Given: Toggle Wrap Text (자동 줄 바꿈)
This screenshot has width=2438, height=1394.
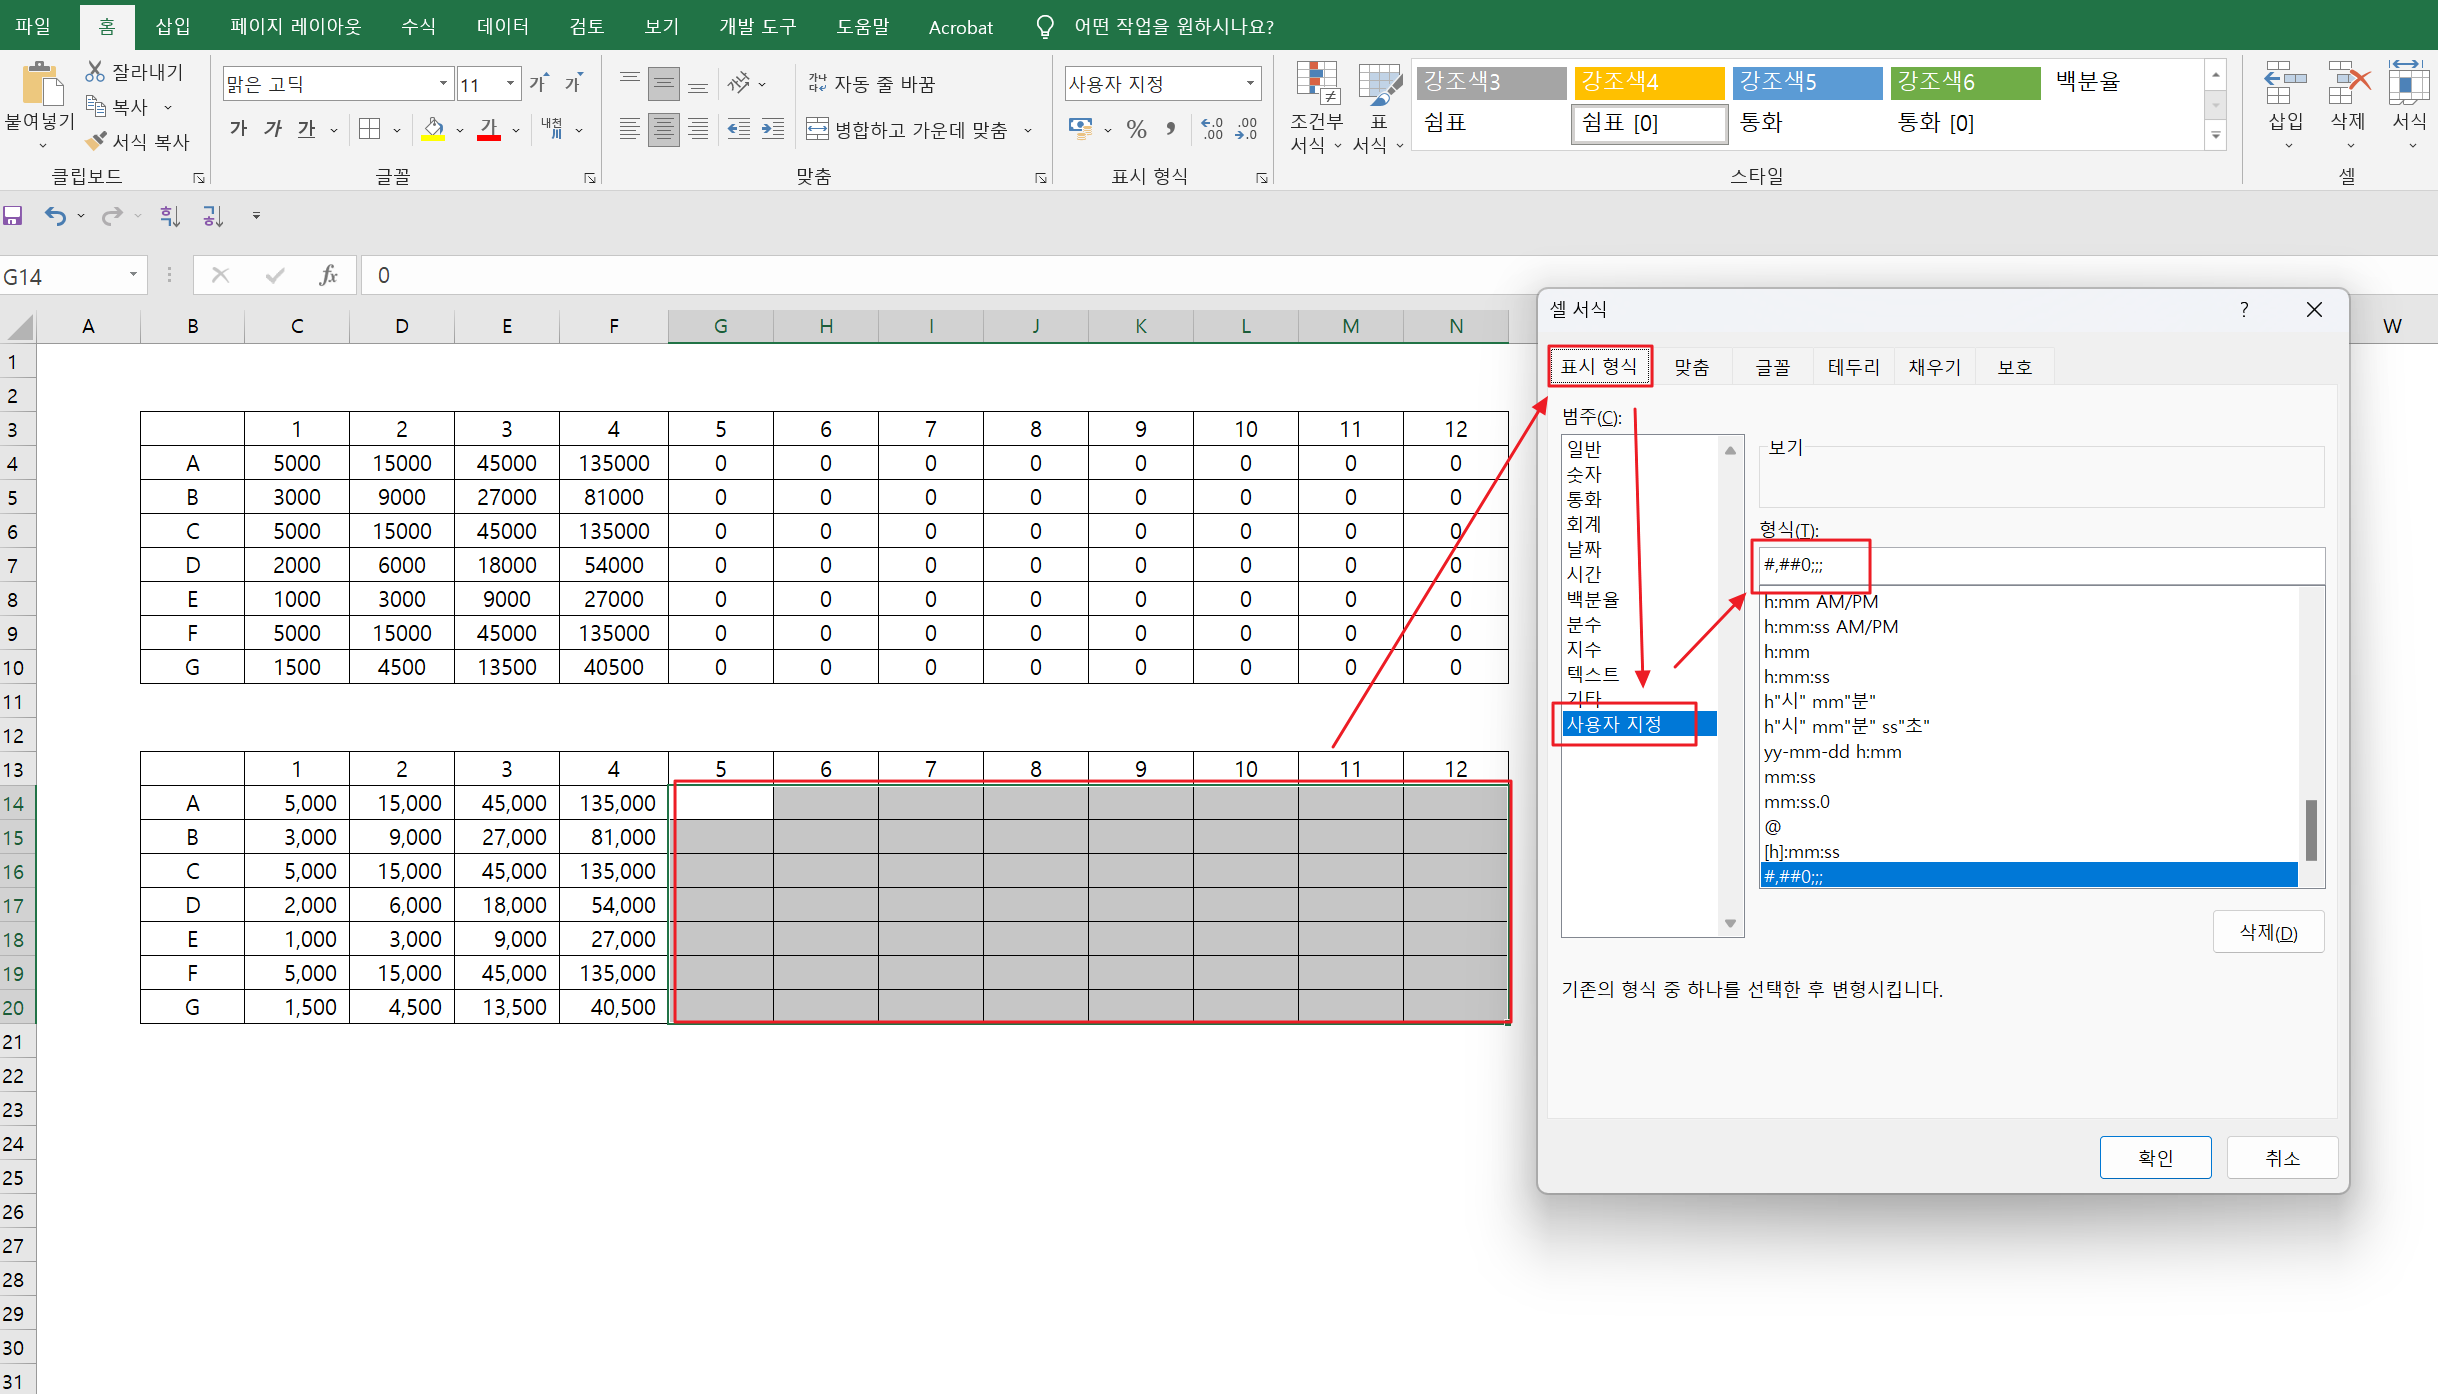Looking at the screenshot, I should 871,84.
